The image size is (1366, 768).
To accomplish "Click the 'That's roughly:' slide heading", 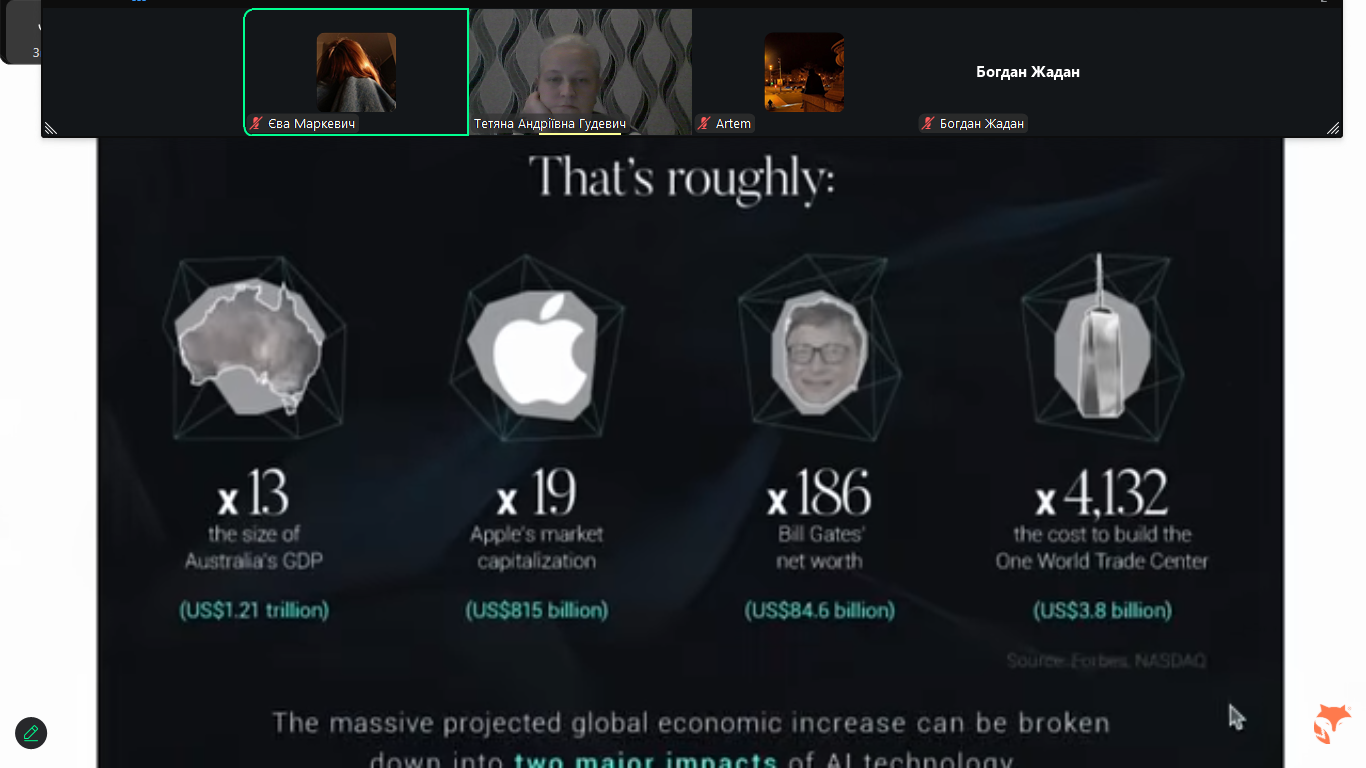I will pos(681,178).
